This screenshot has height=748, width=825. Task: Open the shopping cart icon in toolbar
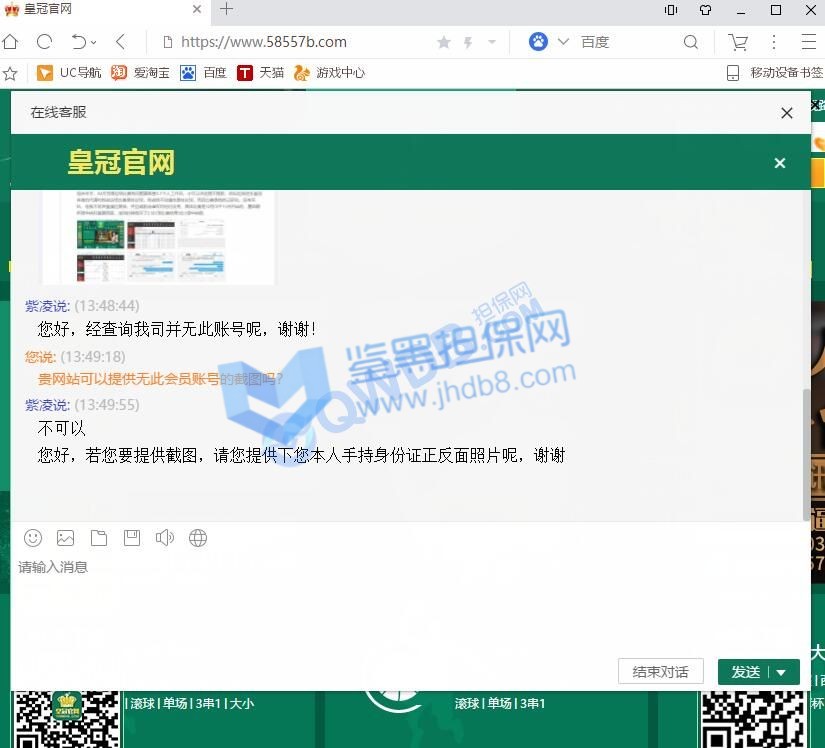tap(738, 42)
